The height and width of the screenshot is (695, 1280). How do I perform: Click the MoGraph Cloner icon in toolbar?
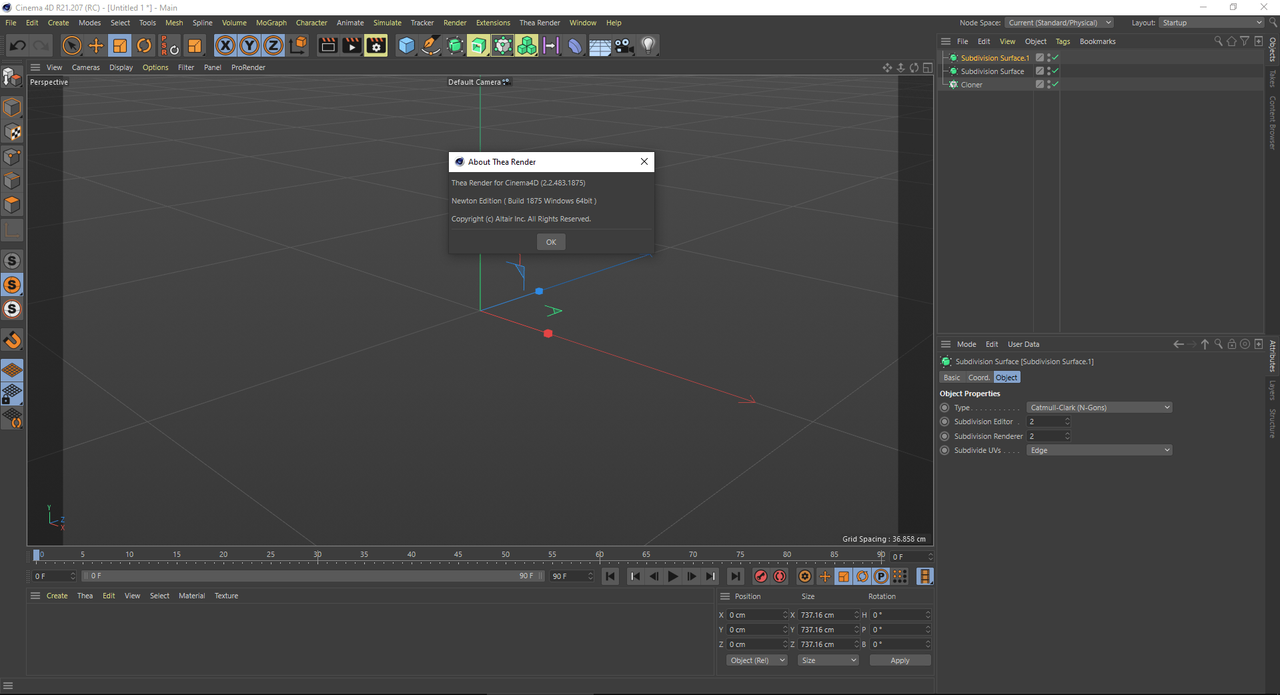pos(503,45)
